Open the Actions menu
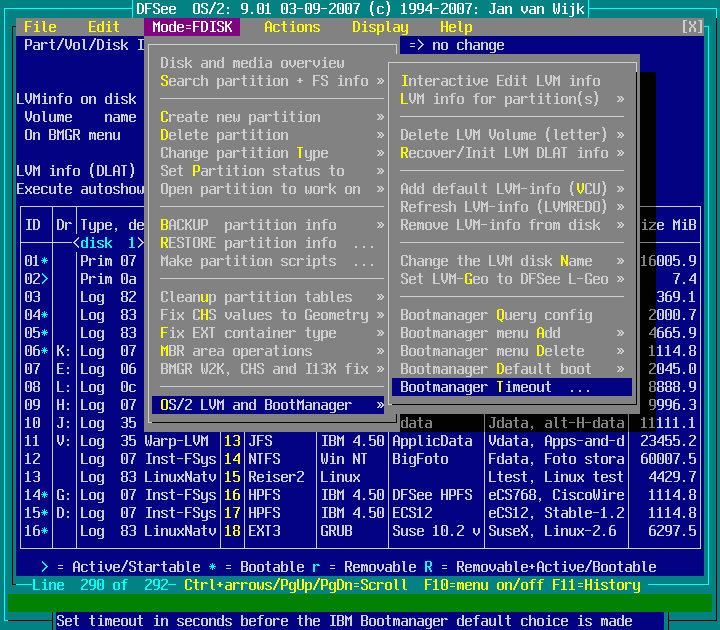720x630 pixels. (x=292, y=27)
